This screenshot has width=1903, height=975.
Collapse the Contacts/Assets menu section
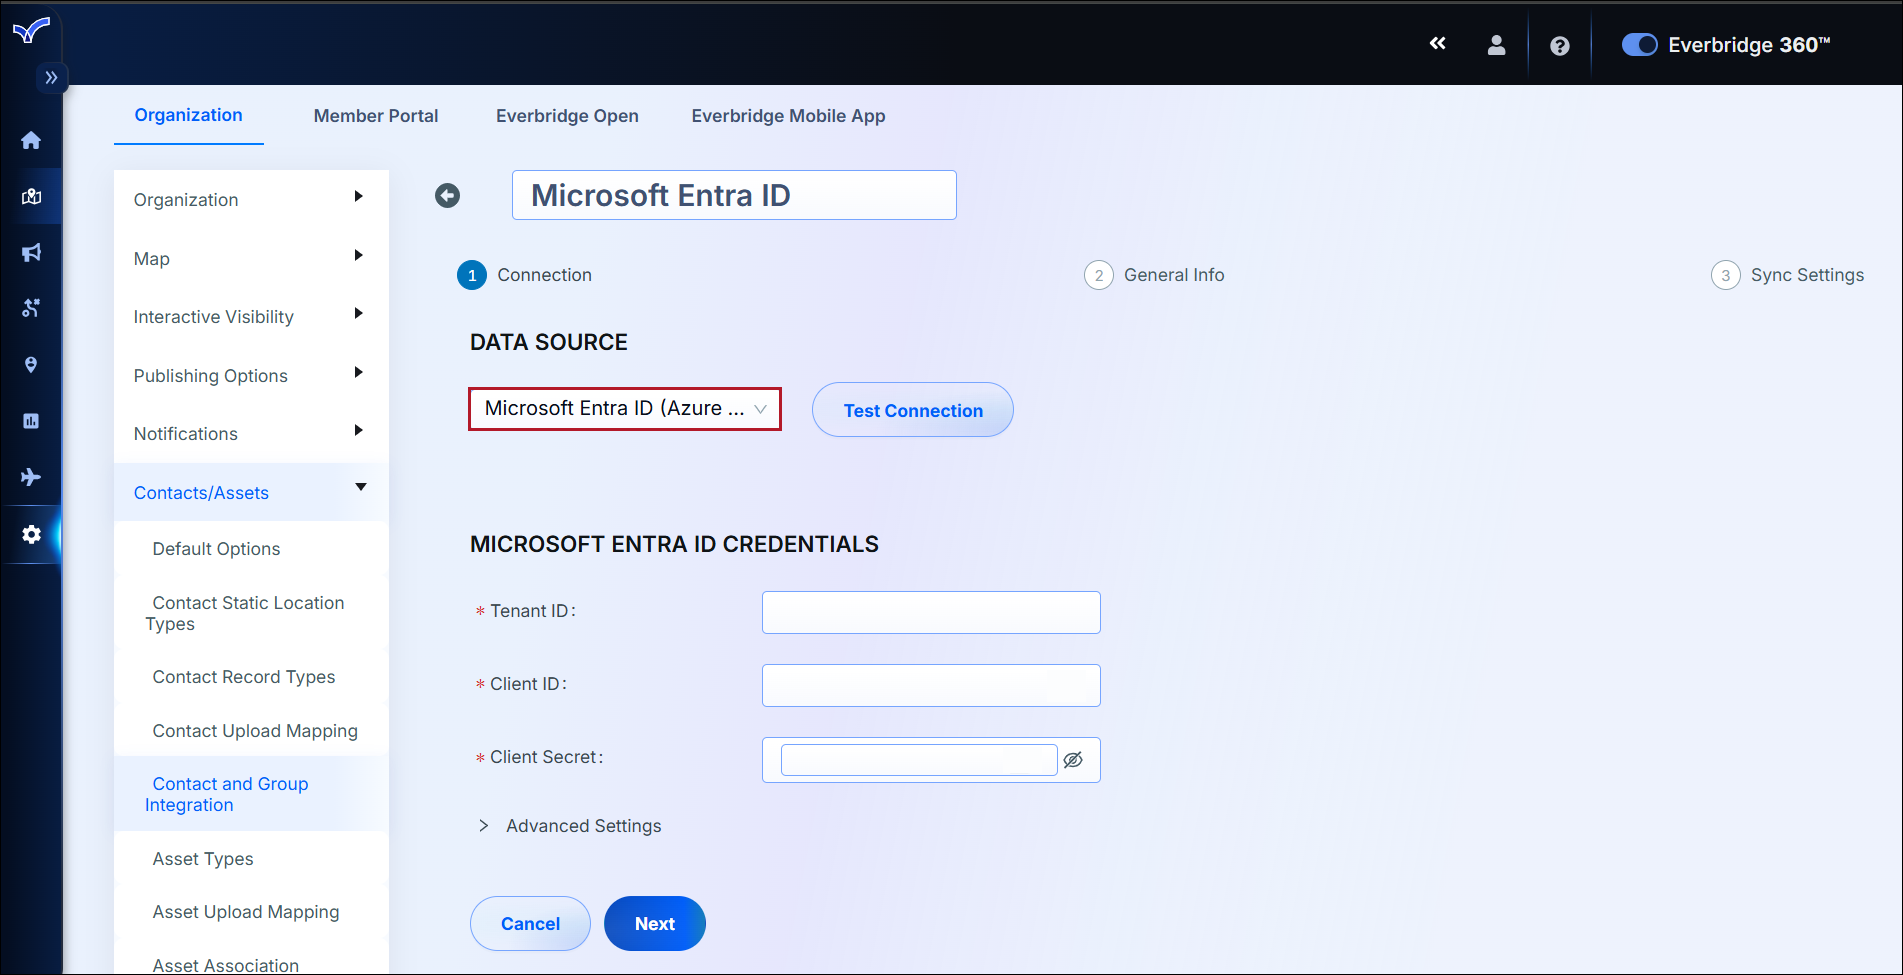[361, 489]
